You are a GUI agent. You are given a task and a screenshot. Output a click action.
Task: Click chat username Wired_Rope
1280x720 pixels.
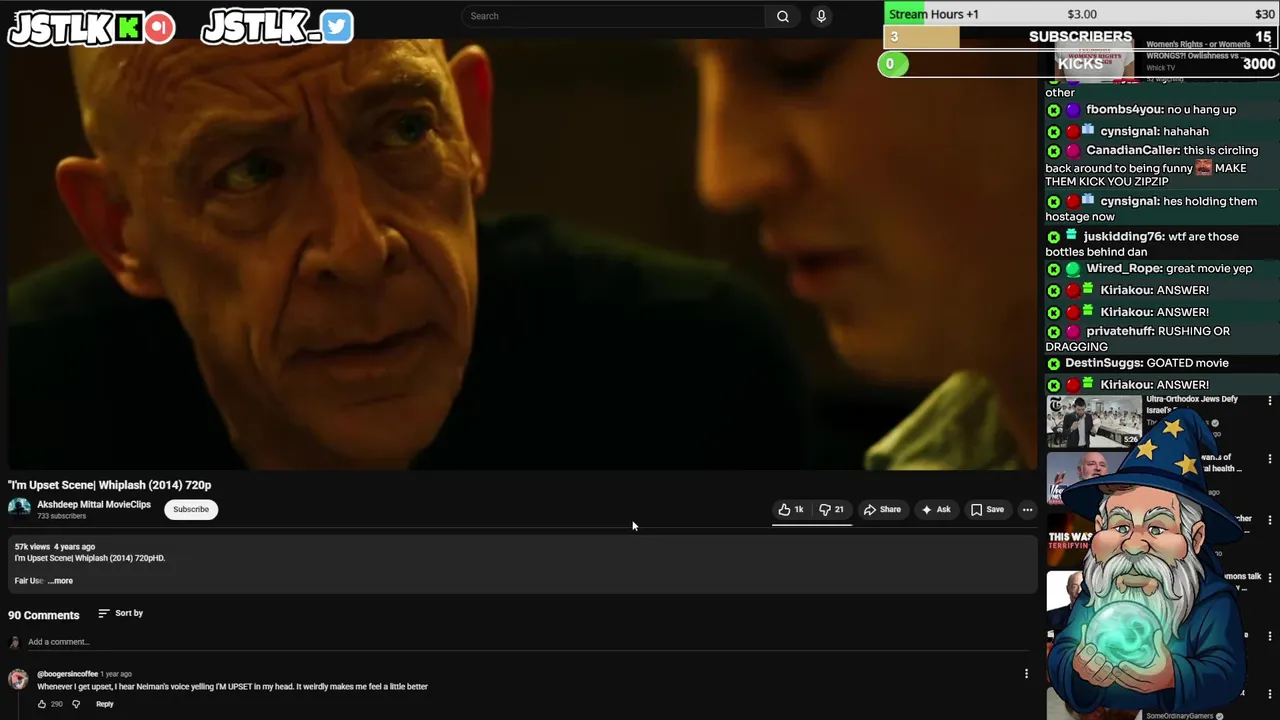tap(1125, 268)
